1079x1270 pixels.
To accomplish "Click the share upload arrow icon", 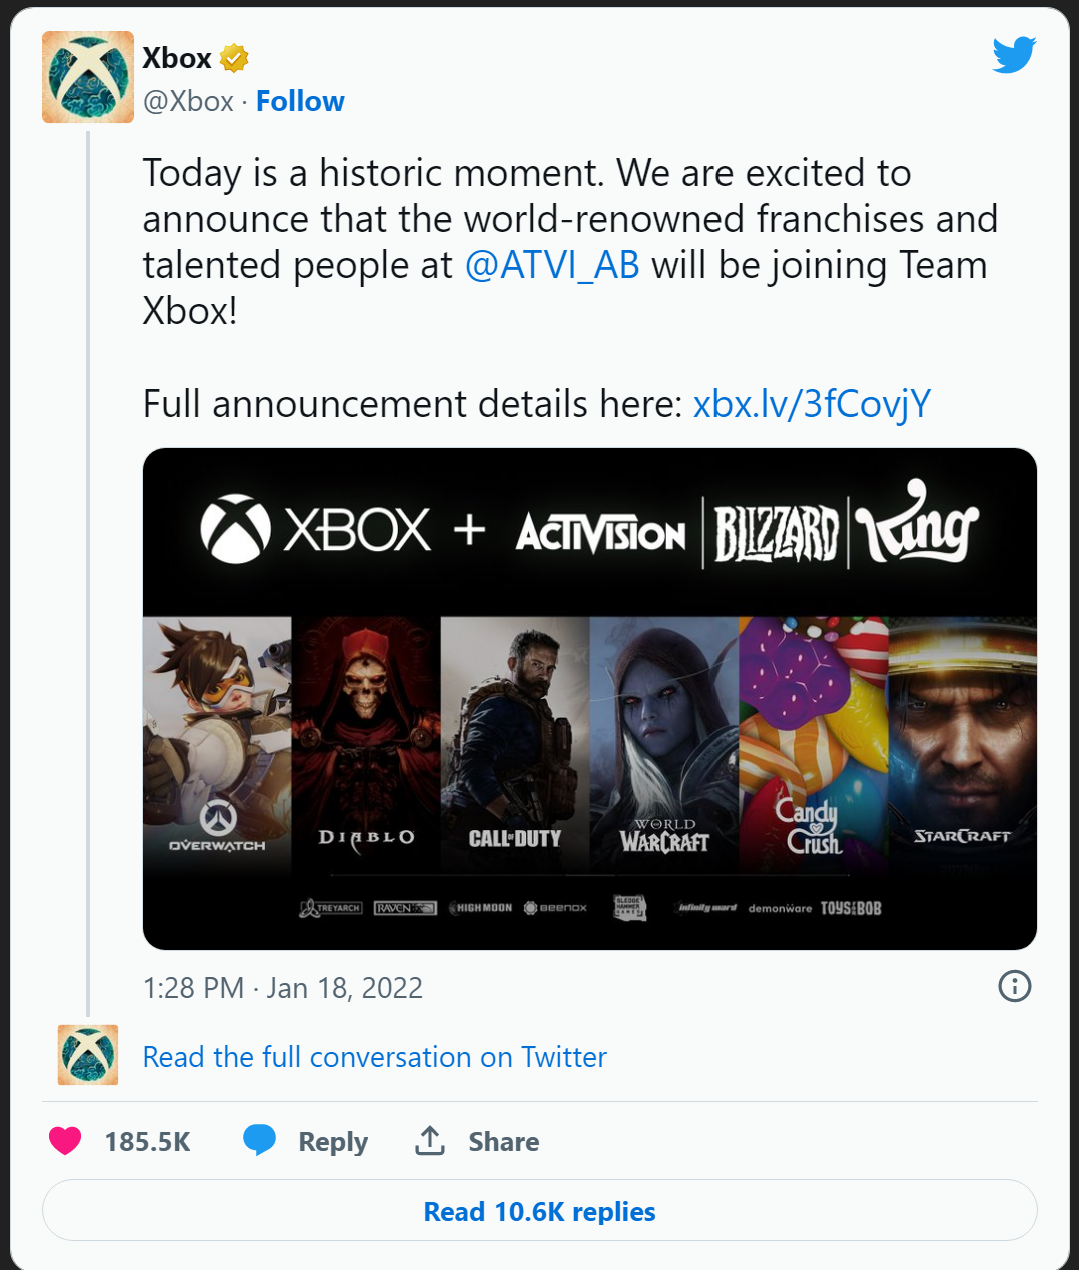I will pos(430,1140).
